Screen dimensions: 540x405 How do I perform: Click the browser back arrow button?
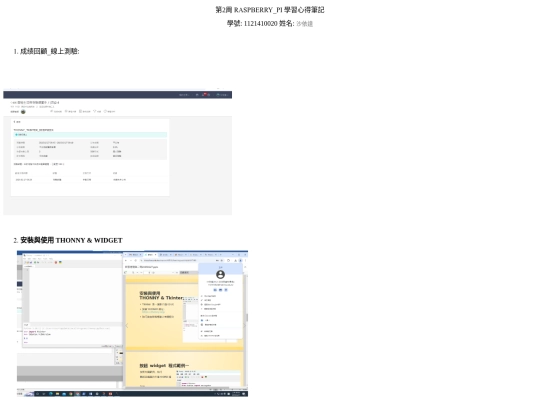126,260
